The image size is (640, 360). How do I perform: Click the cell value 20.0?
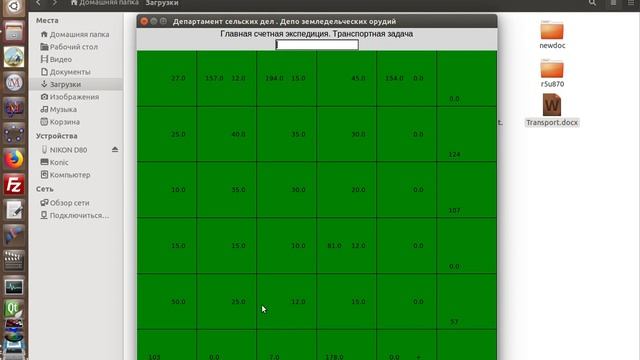click(358, 190)
